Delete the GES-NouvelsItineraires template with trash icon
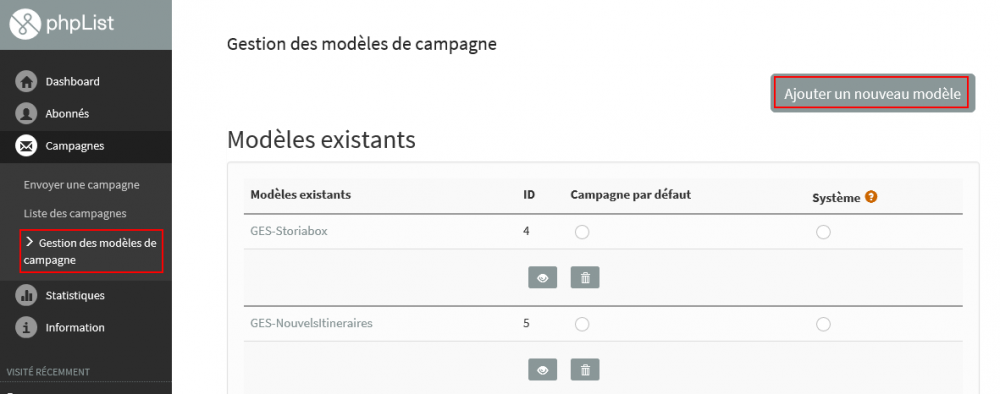Image resolution: width=1000 pixels, height=394 pixels. (585, 369)
